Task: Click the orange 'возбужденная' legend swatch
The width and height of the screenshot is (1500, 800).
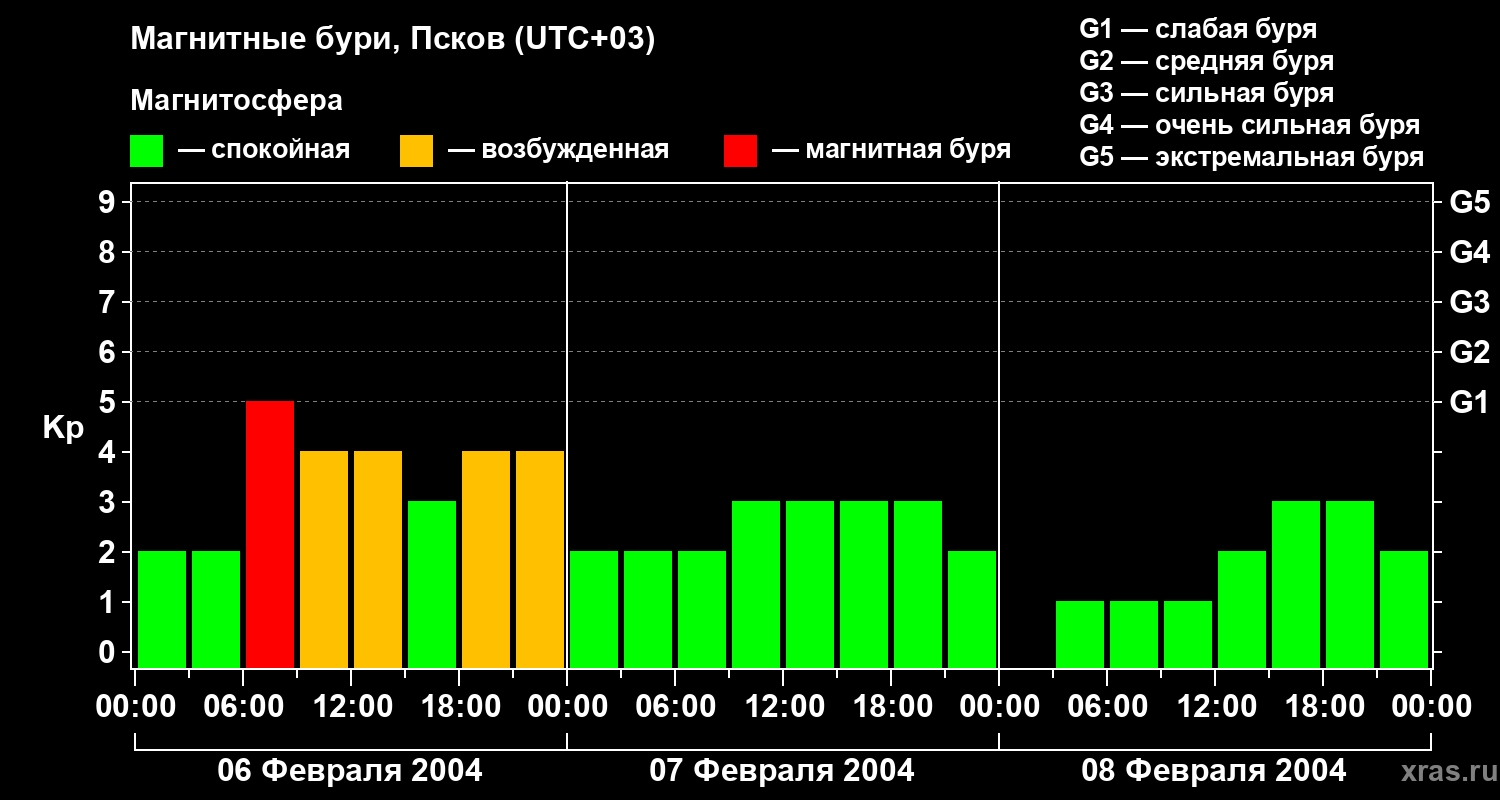Action: (416, 150)
